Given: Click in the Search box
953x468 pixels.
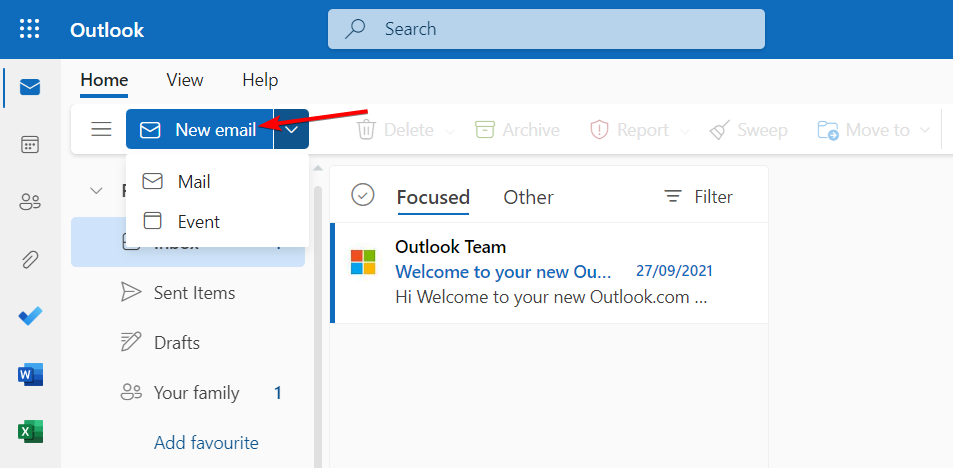Looking at the screenshot, I should 546,29.
